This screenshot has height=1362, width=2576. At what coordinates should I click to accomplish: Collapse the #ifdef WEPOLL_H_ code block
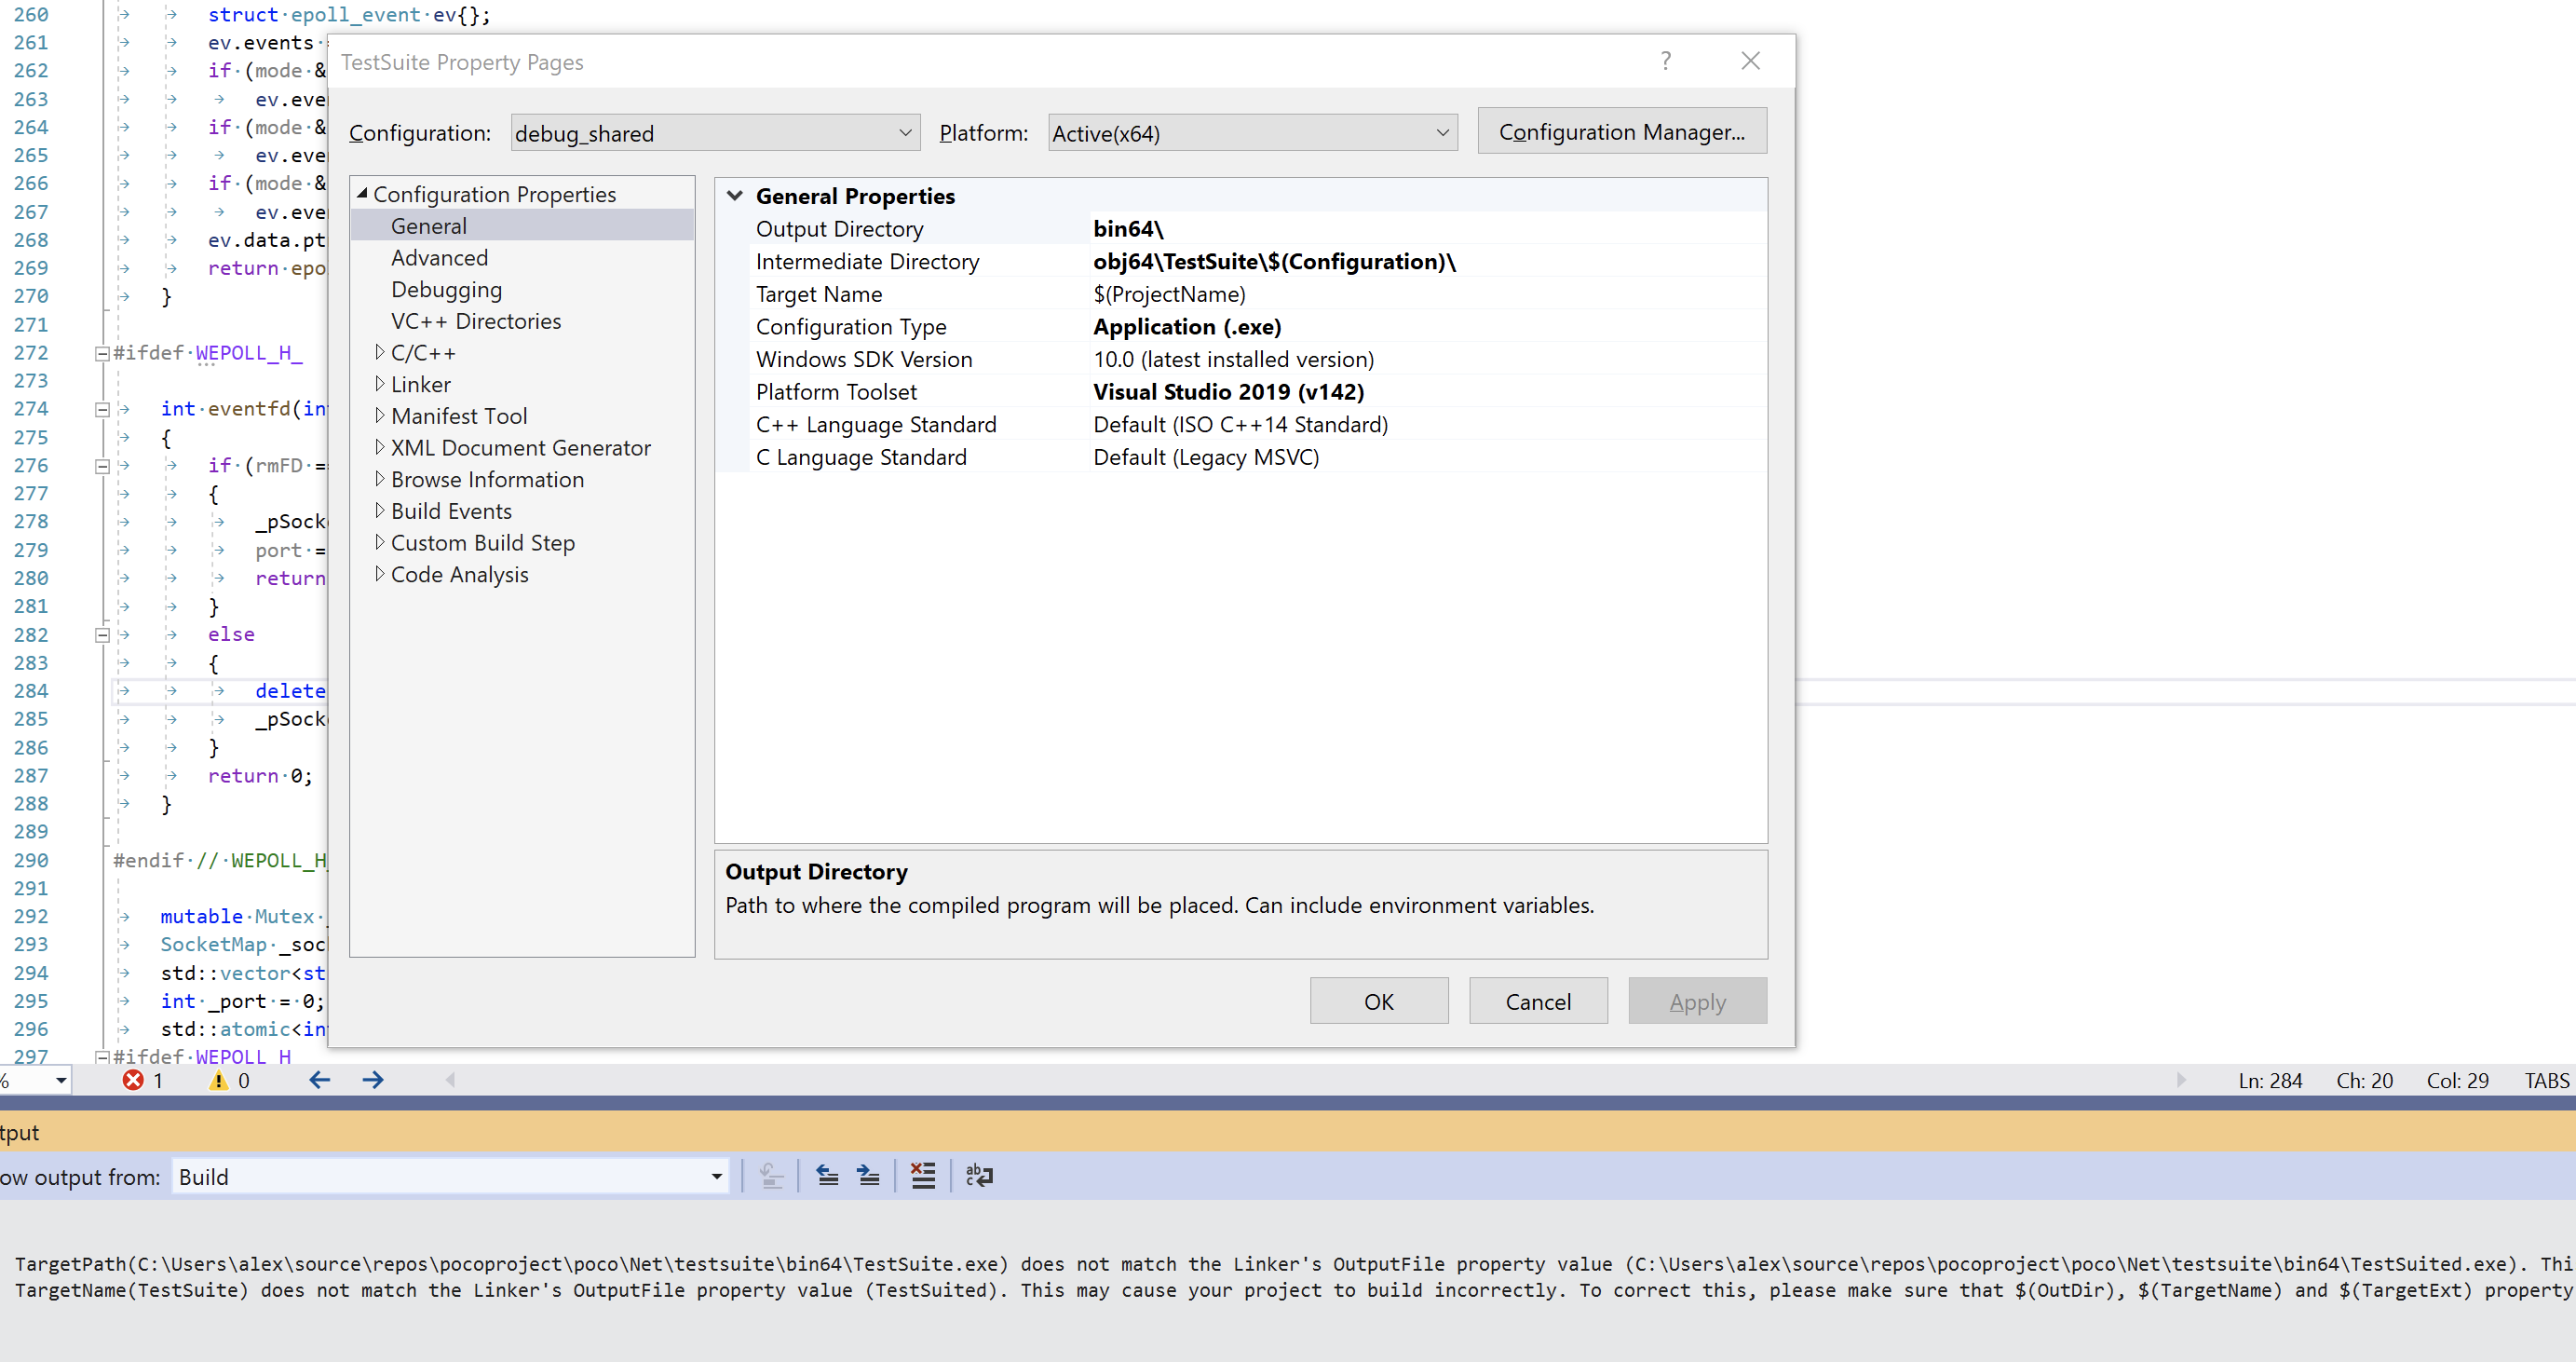(x=102, y=353)
